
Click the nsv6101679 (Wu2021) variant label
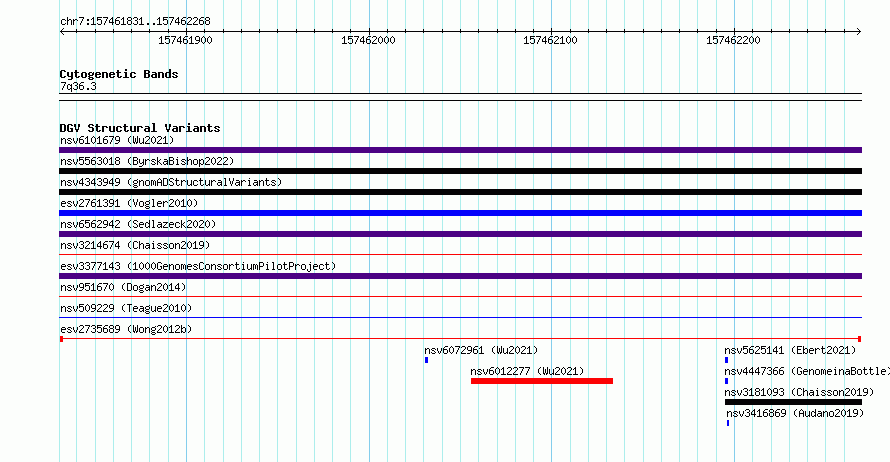117,140
